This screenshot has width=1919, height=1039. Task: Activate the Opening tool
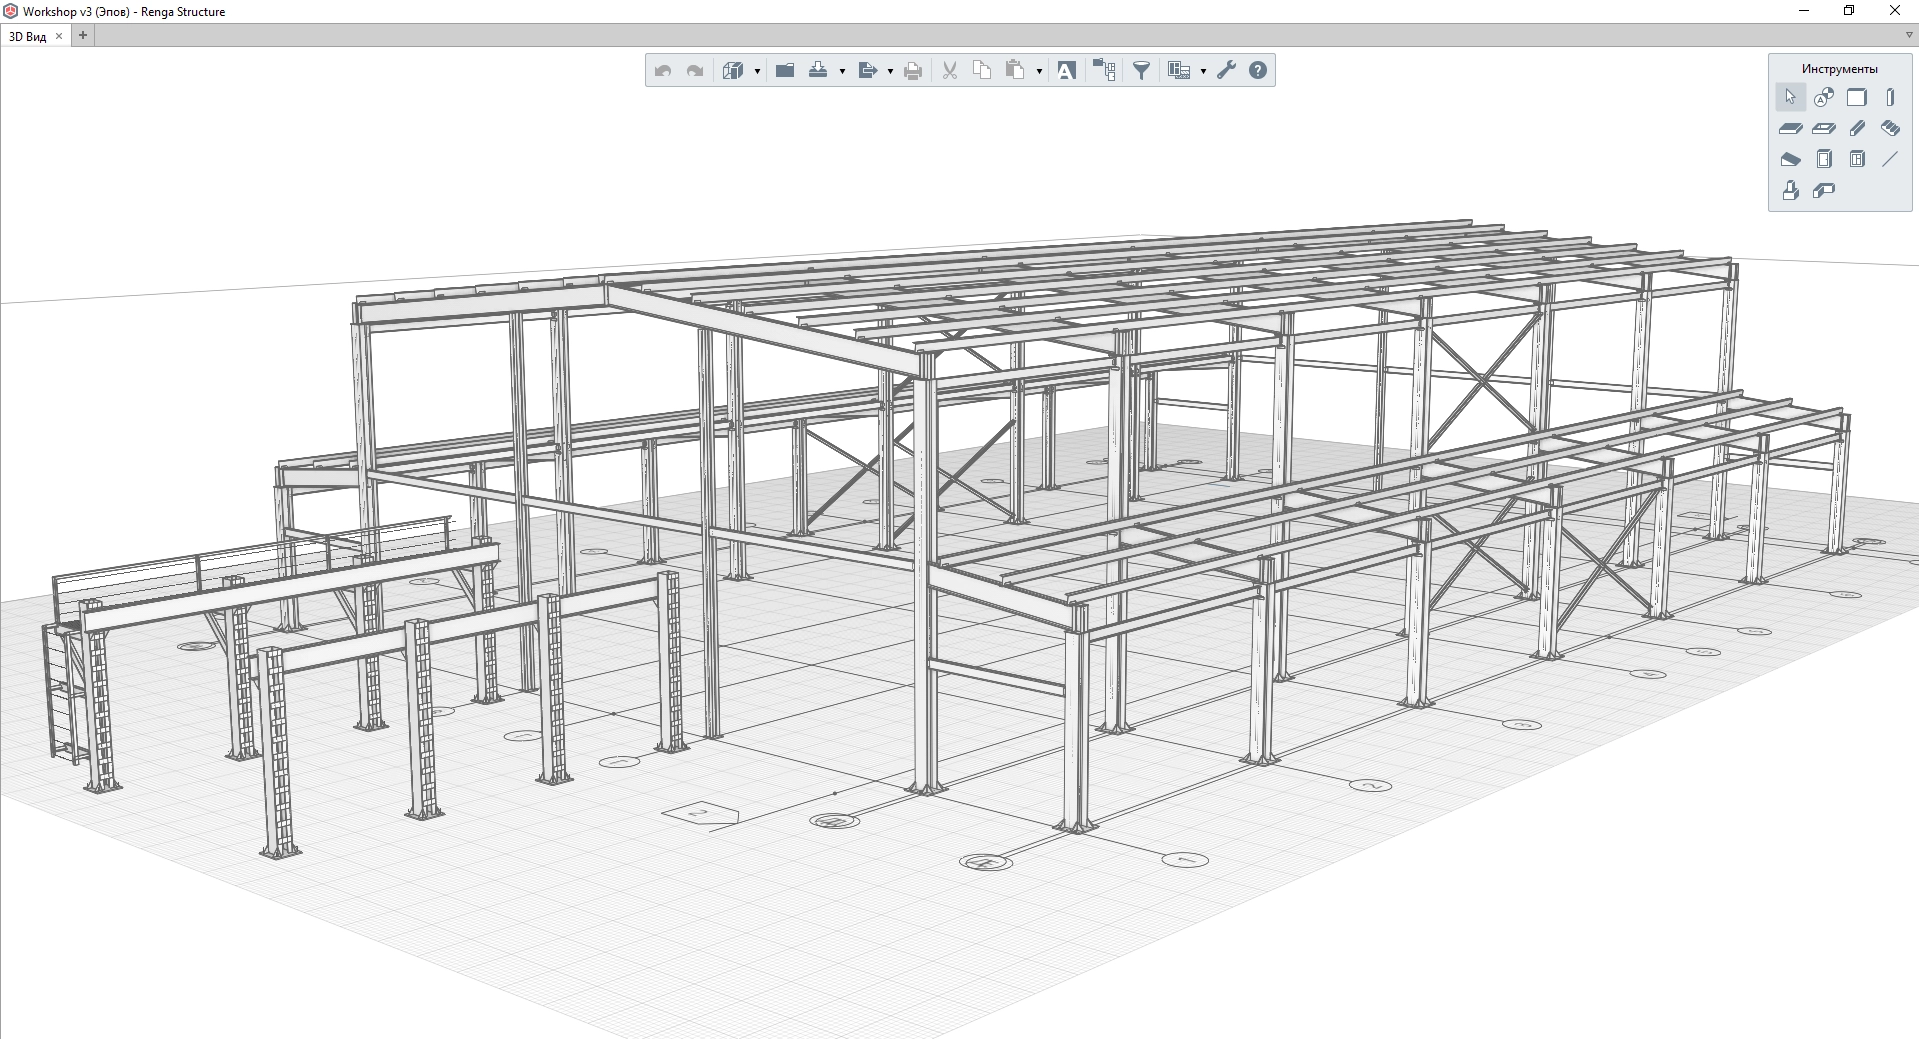click(1824, 128)
